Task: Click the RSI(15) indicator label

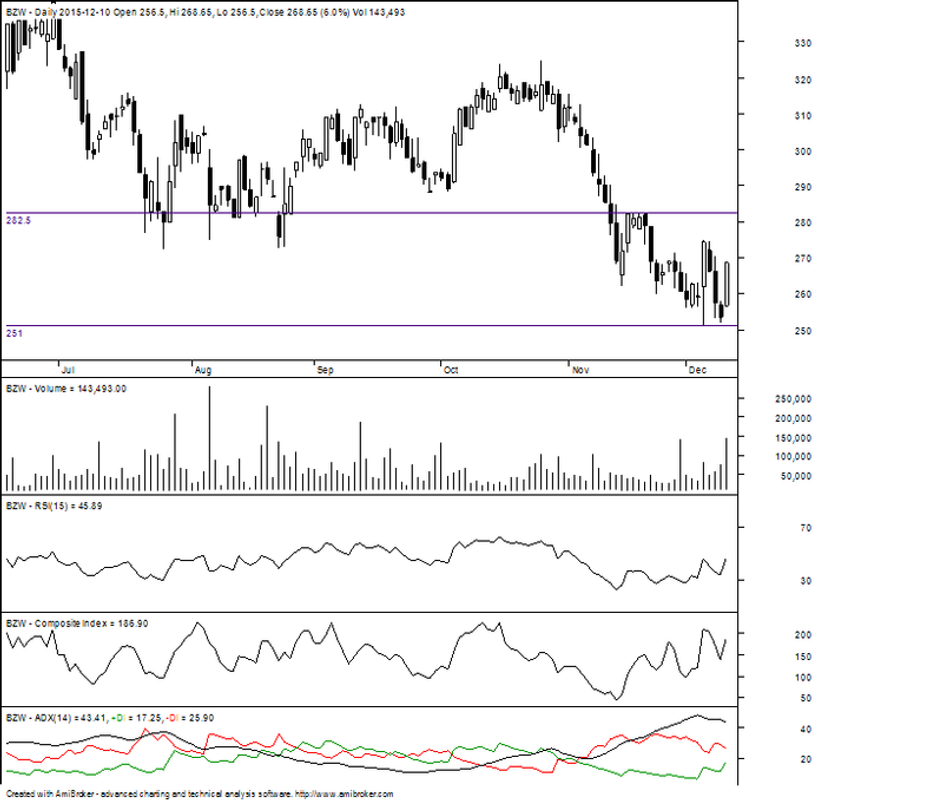Action: tap(54, 506)
